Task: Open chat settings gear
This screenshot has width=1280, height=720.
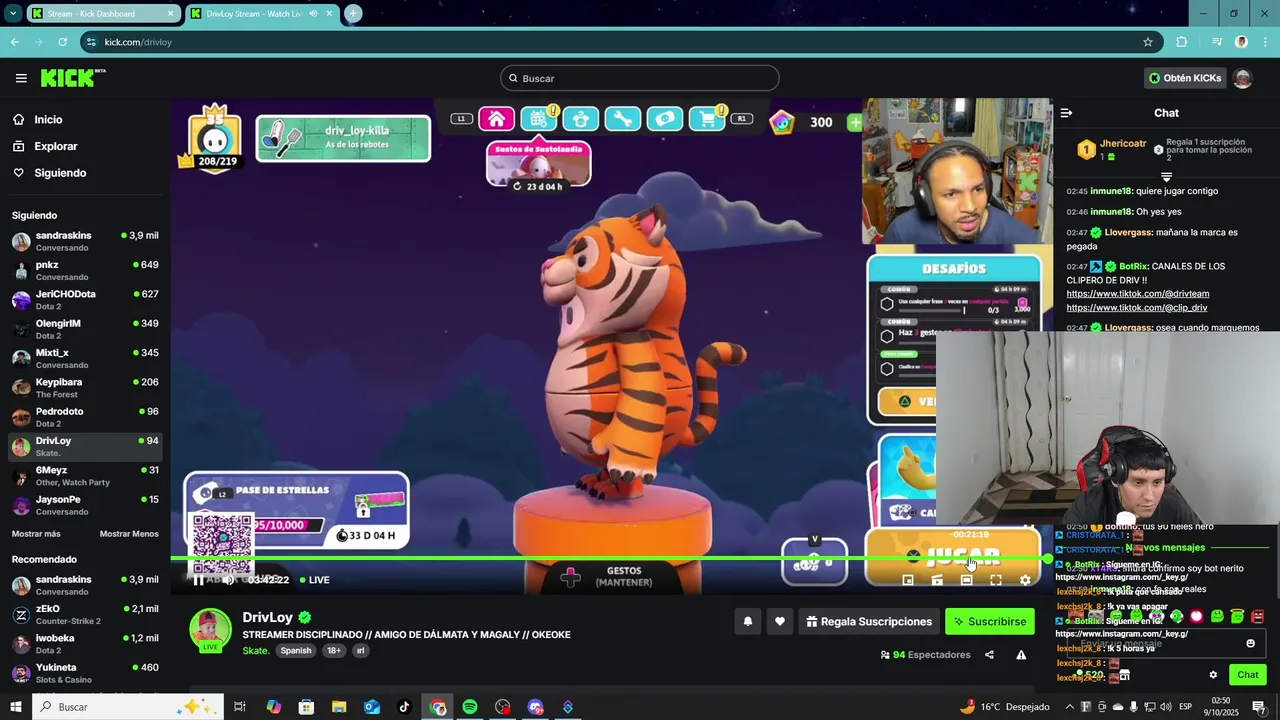Action: [1213, 675]
